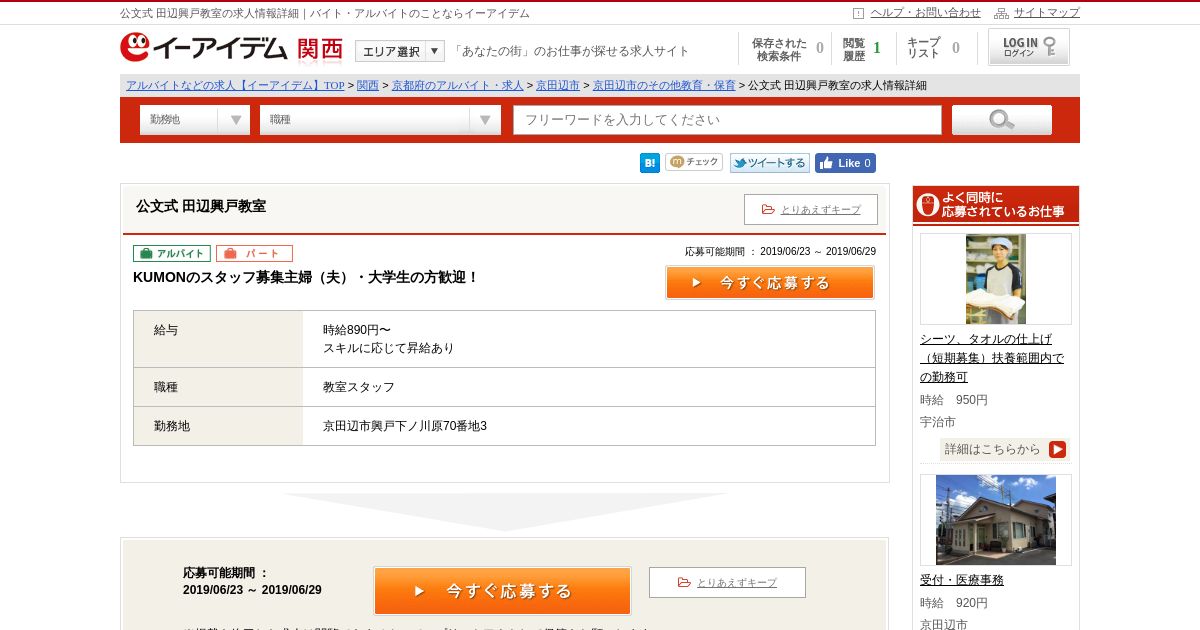Go to 京田辺市 breadcrumb link
The image size is (1200, 630).
pos(558,86)
